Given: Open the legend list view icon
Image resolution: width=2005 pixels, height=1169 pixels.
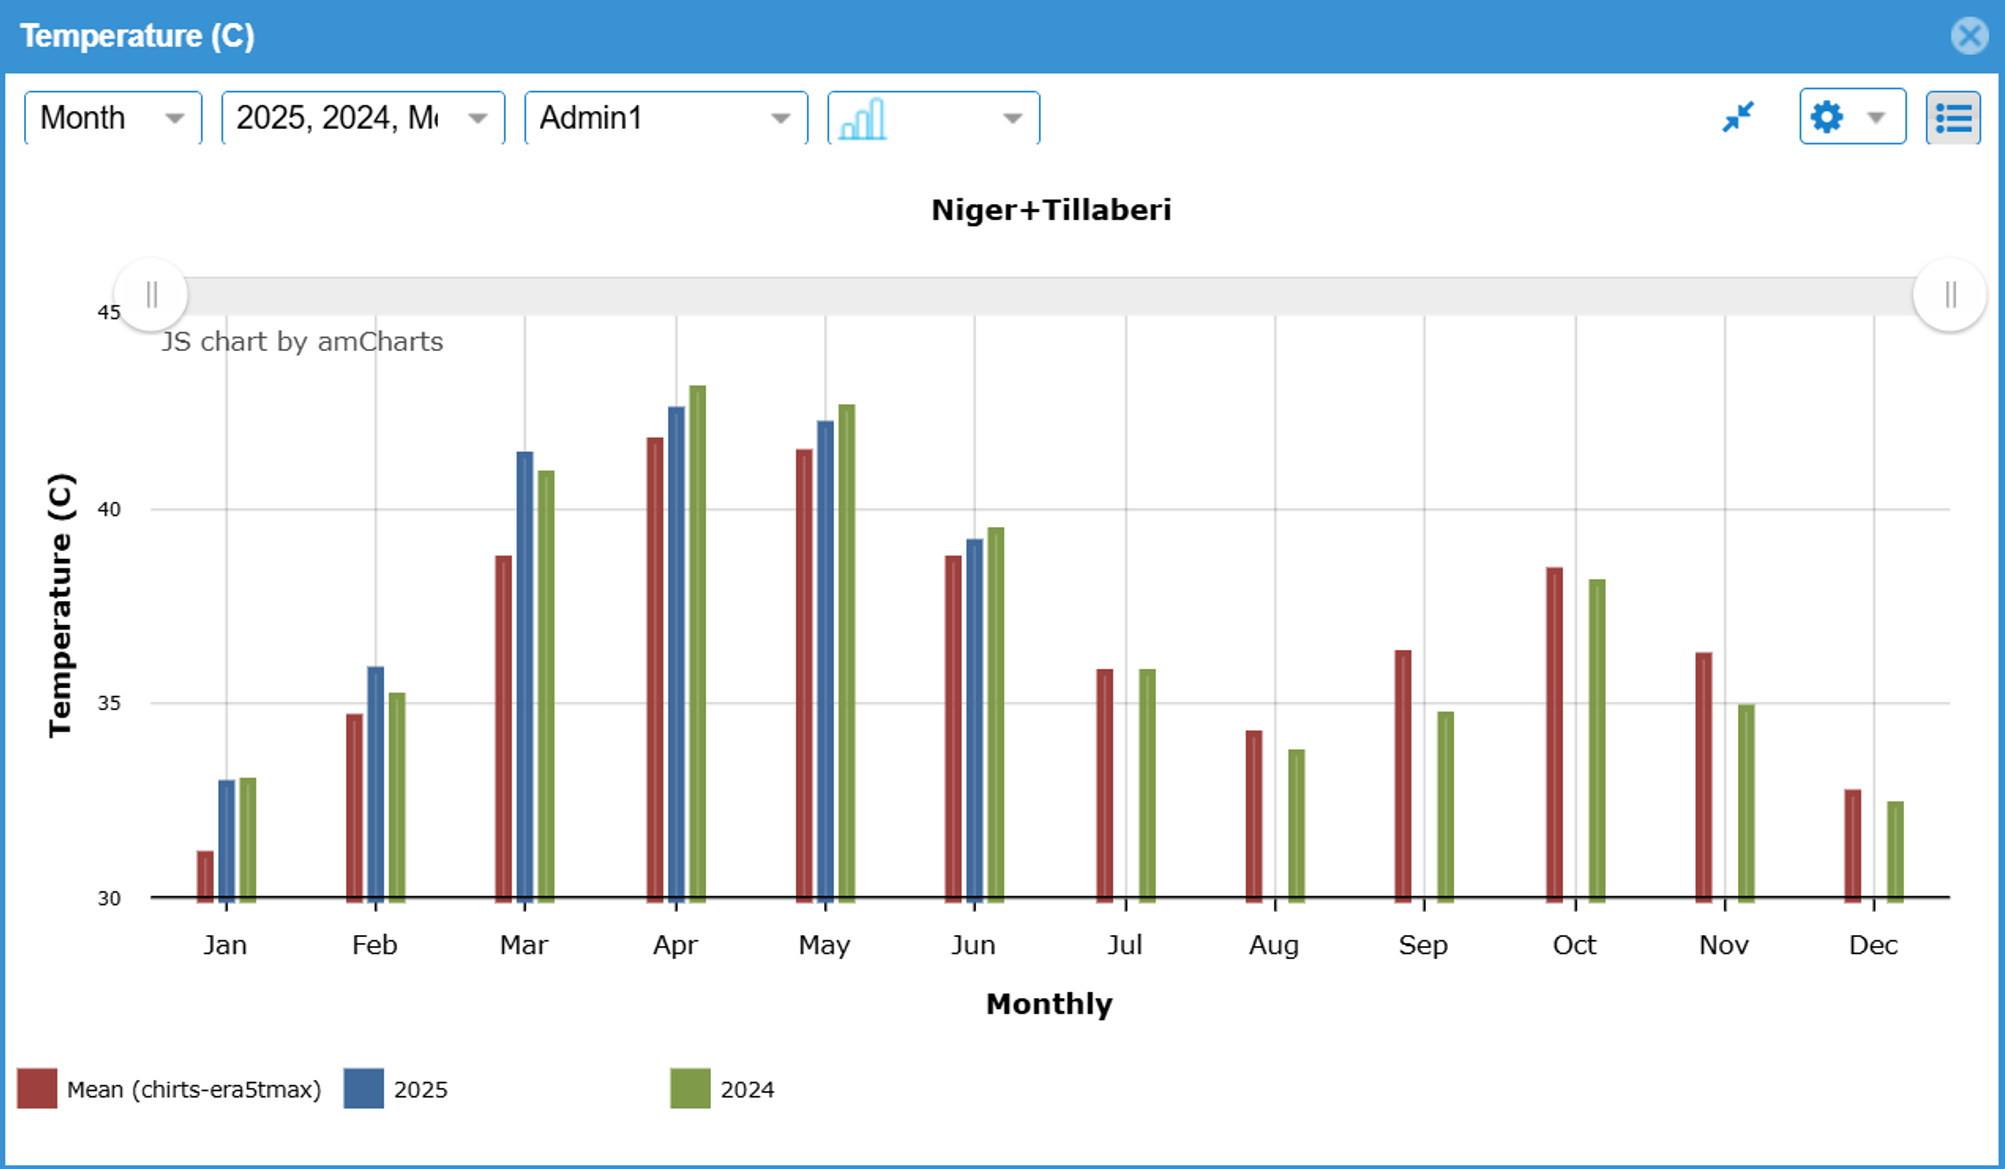Looking at the screenshot, I should 1954,116.
